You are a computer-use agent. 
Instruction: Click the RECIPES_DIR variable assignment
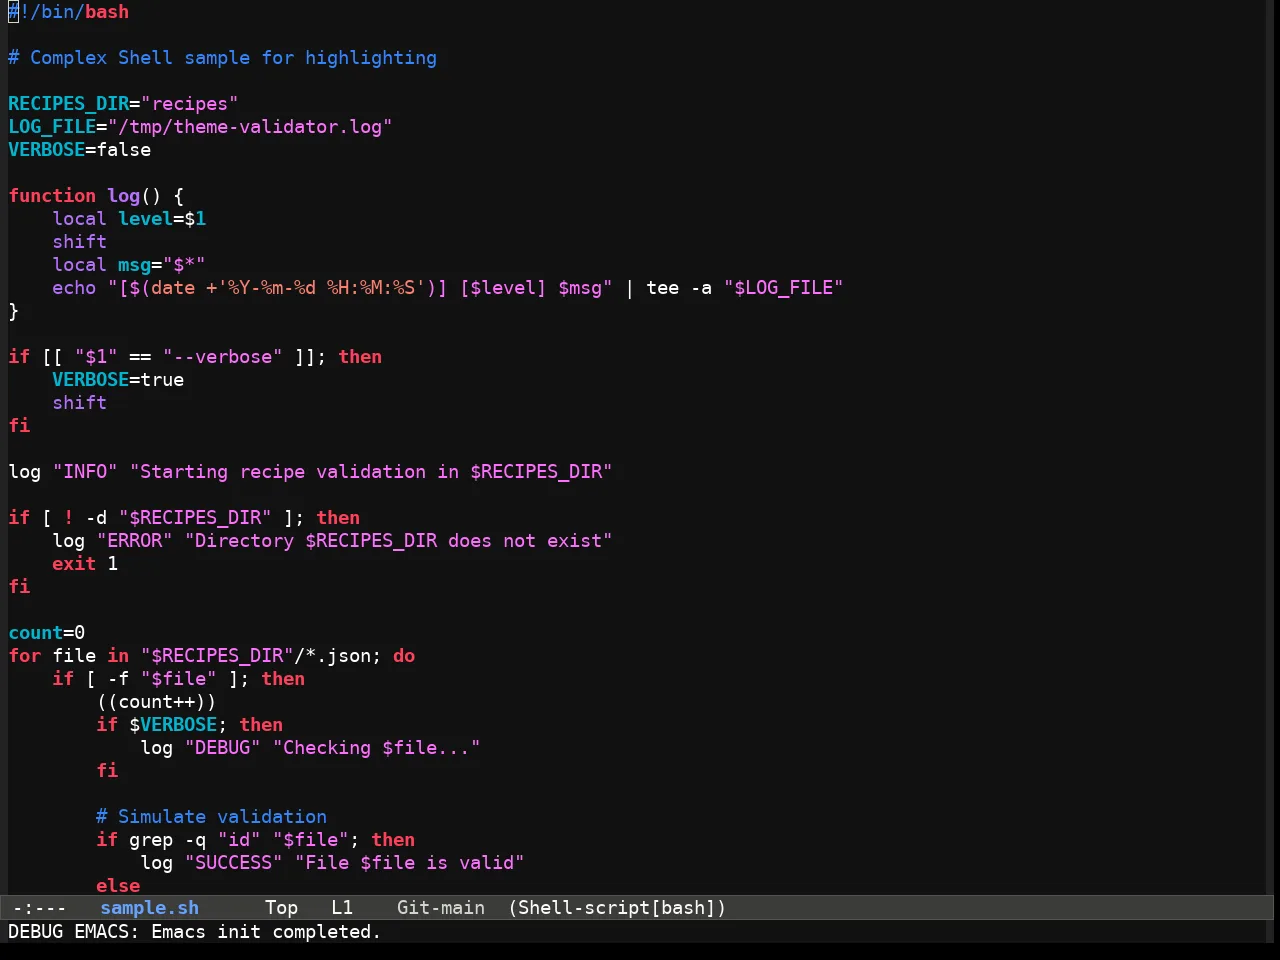123,104
